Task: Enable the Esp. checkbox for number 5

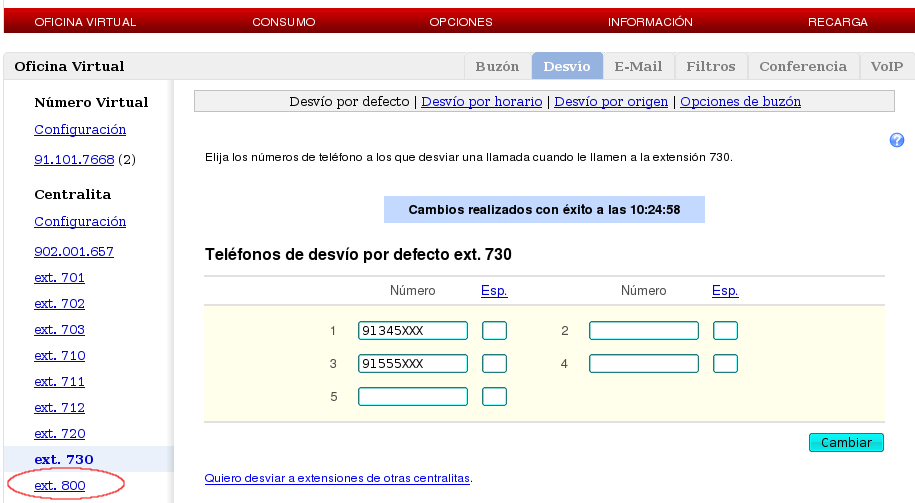Action: [494, 397]
